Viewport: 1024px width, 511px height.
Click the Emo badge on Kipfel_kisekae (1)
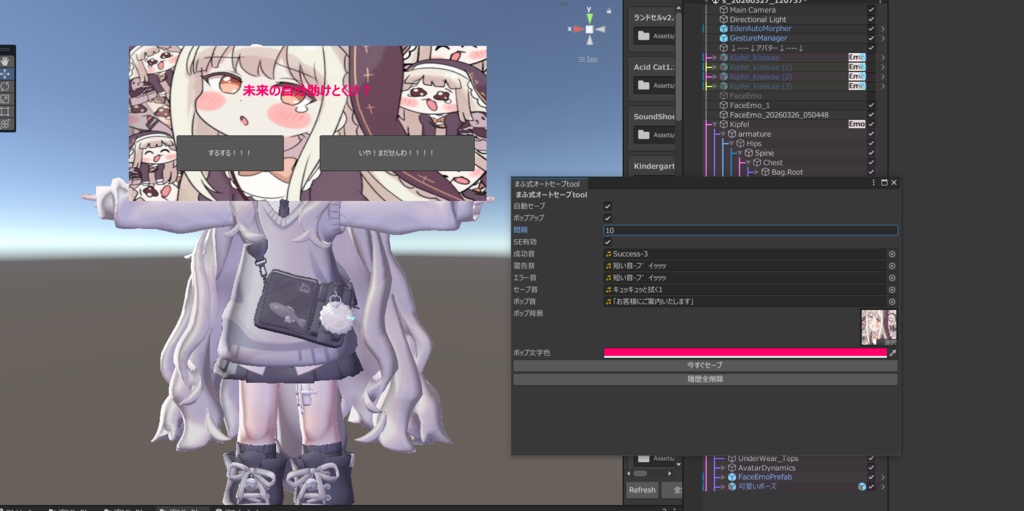[856, 67]
